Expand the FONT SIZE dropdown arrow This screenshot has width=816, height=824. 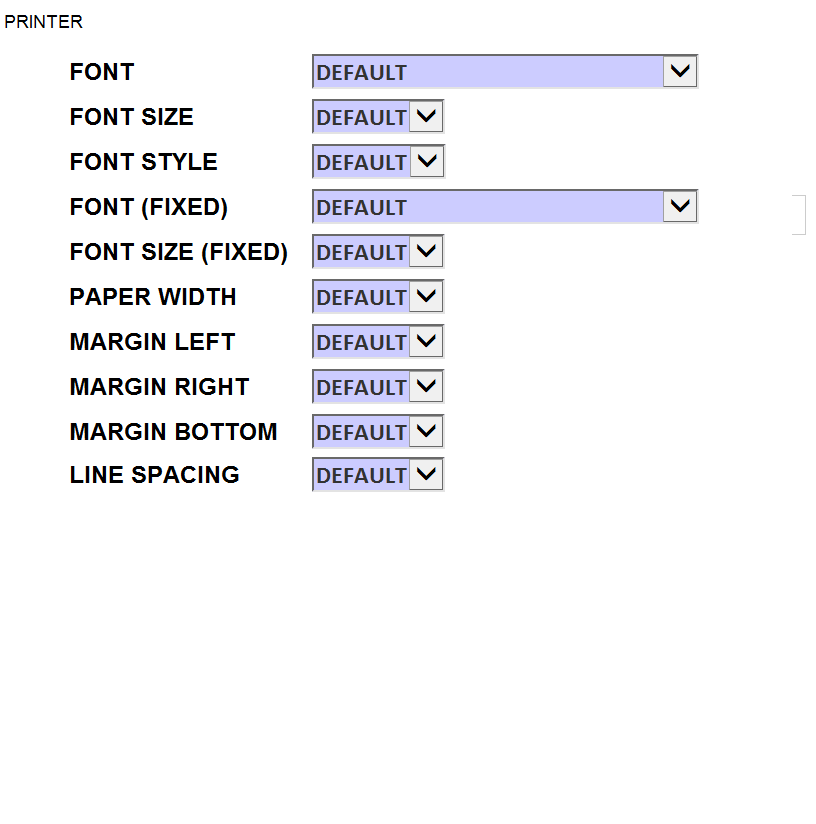coord(426,117)
